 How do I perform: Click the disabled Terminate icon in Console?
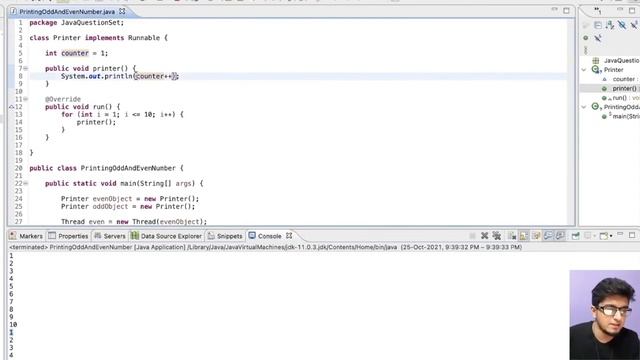click(472, 236)
